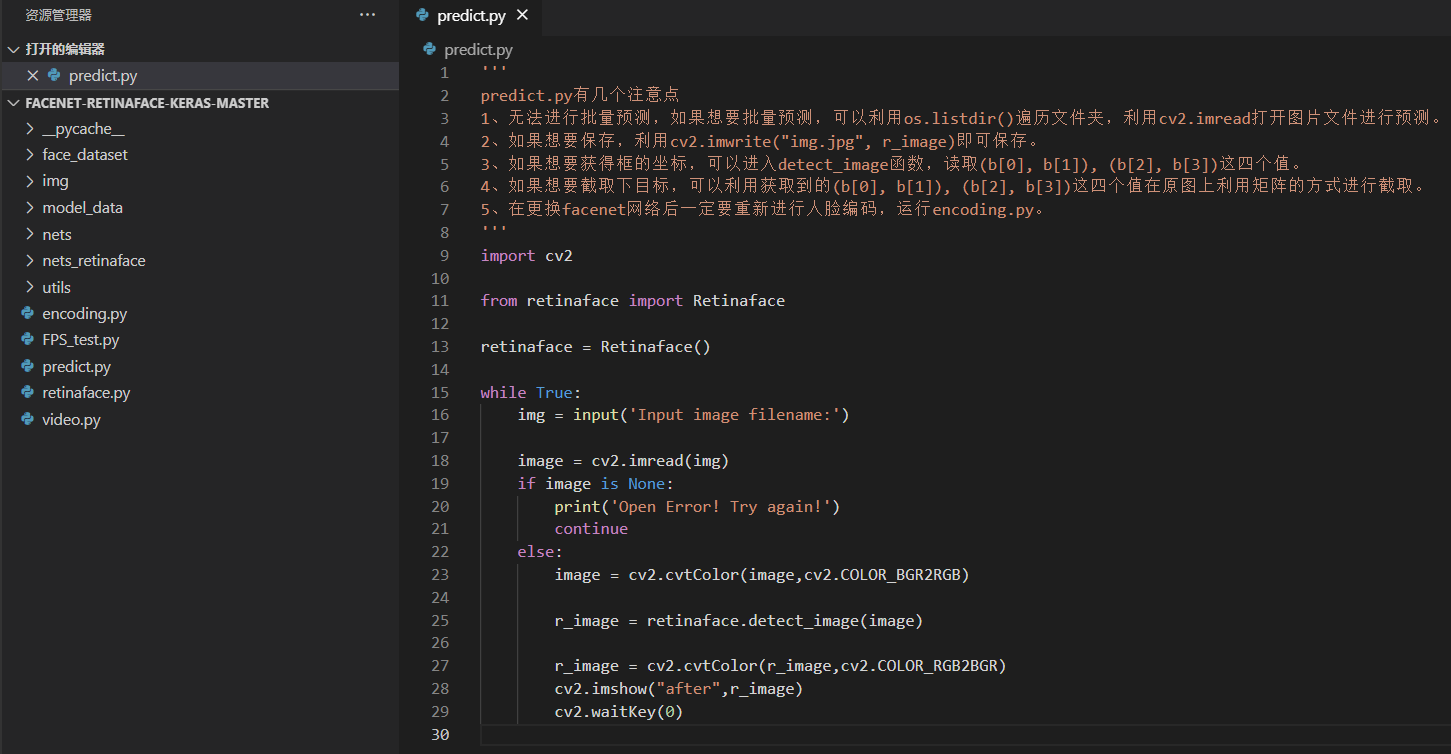Open the explorer more actions ellipsis

click(368, 15)
